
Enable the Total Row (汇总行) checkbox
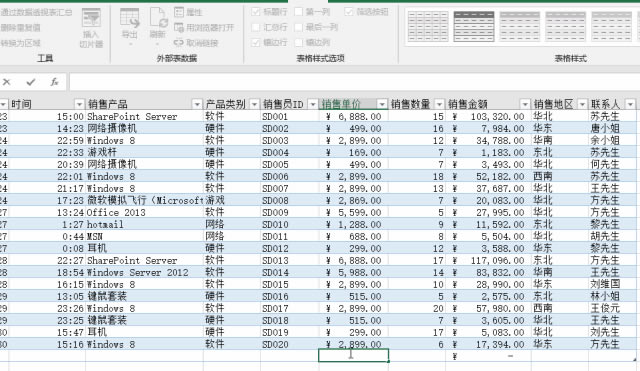click(256, 27)
